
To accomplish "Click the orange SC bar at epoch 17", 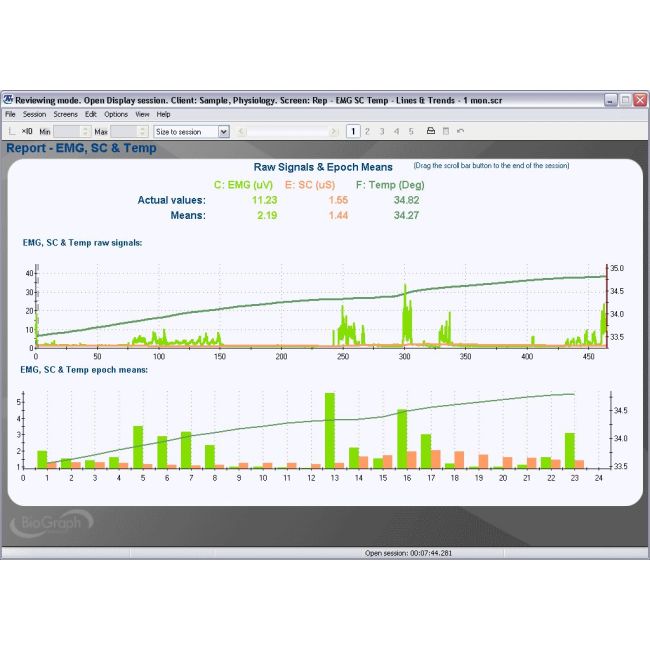I will tap(436, 459).
